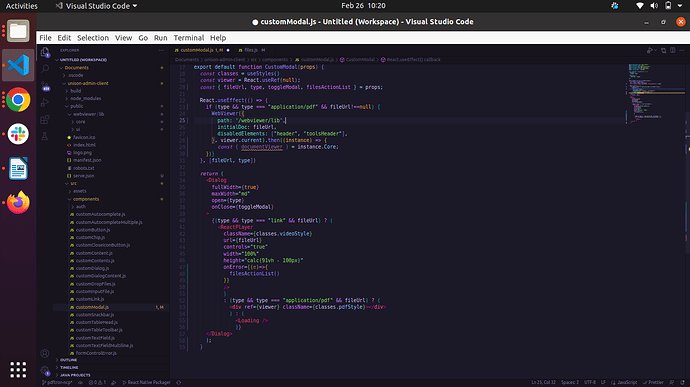Select the customModal.js editor tab
690x387 pixels.
(x=202, y=50)
